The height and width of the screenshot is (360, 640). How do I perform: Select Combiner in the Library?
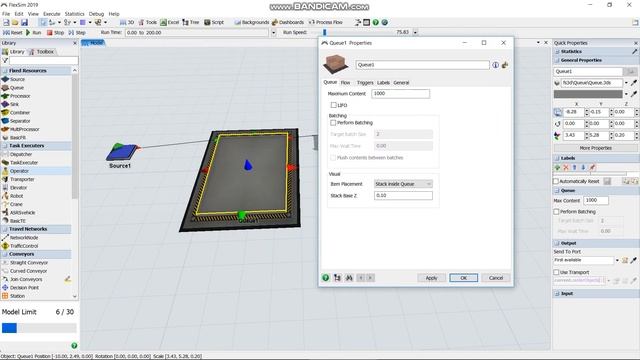point(16,113)
